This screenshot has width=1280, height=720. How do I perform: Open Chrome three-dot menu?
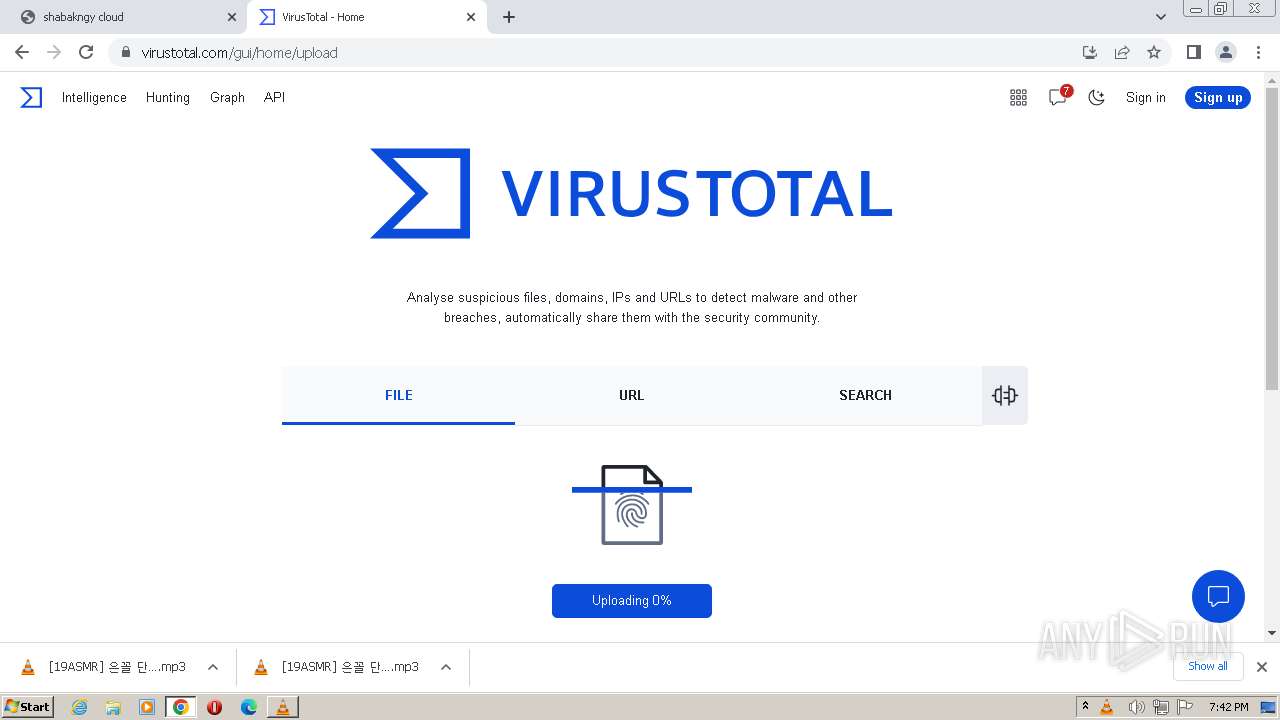point(1258,52)
